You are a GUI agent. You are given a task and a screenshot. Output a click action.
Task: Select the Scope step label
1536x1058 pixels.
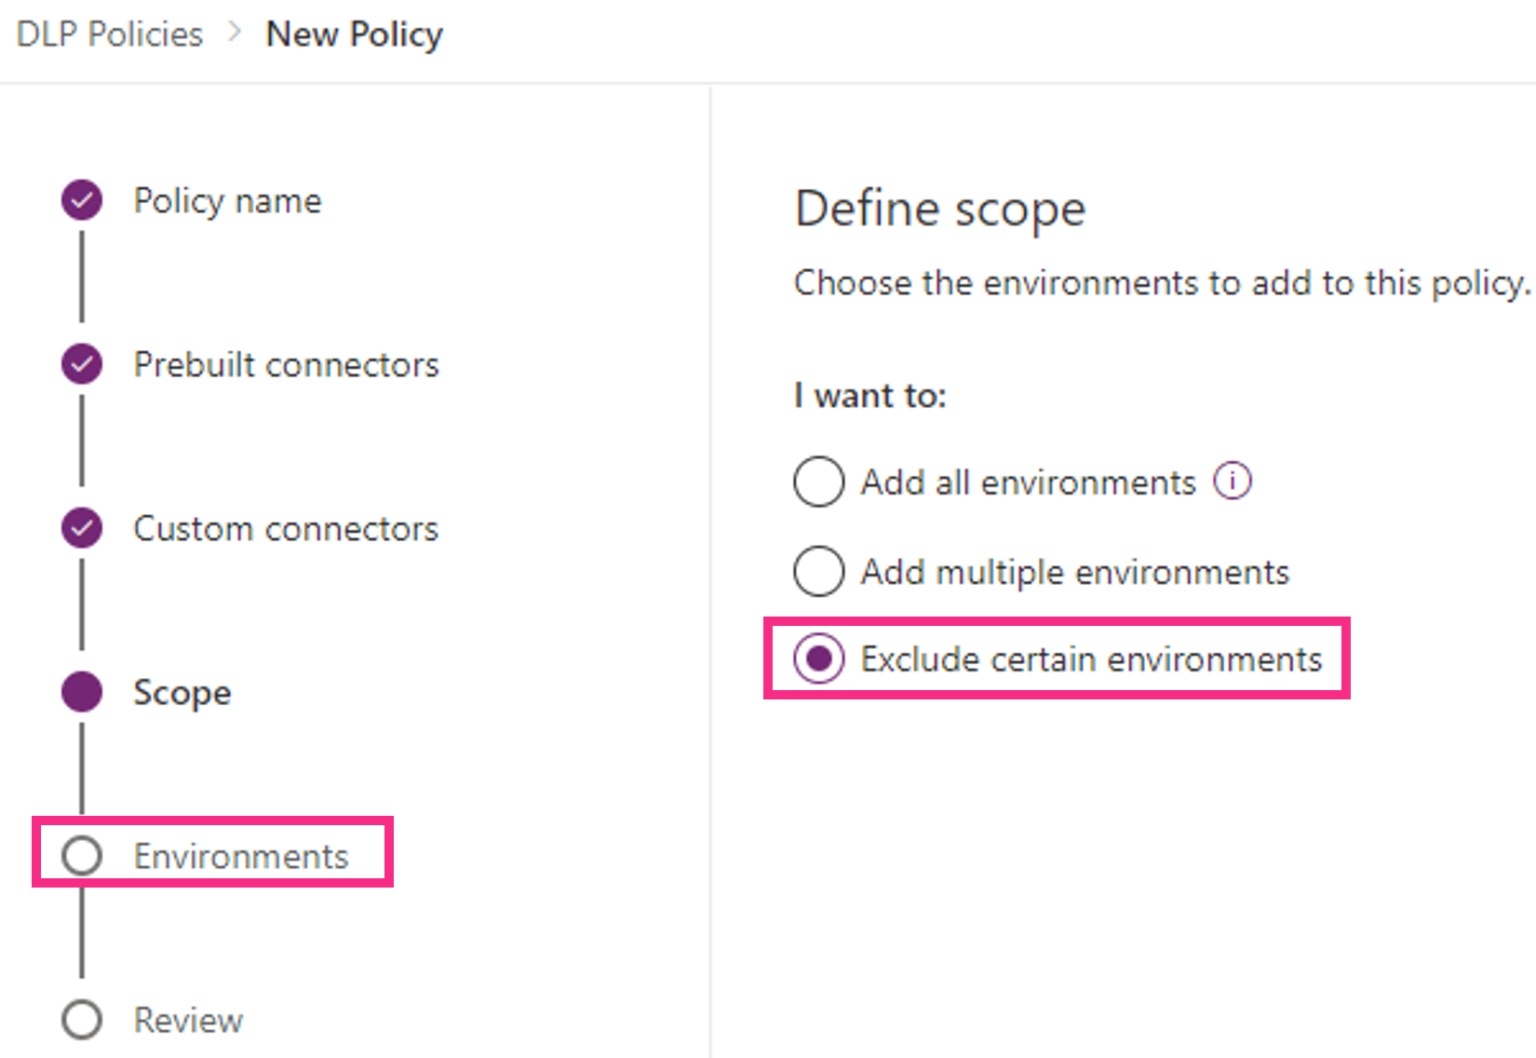click(182, 693)
